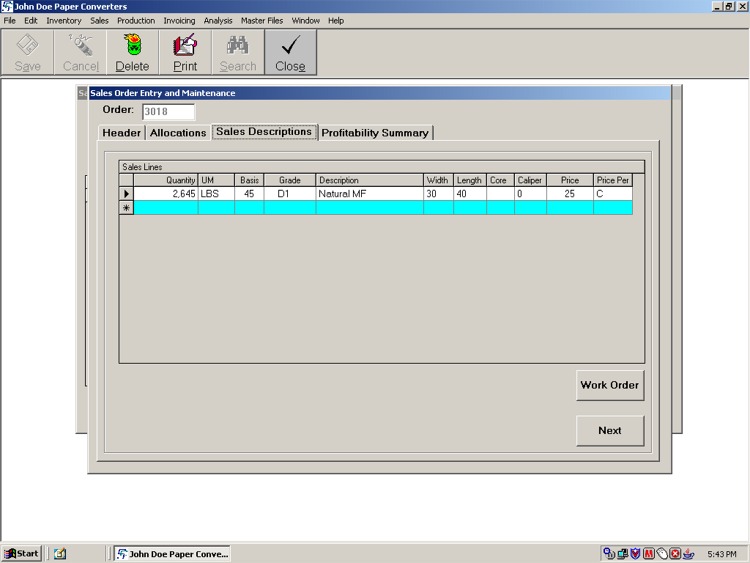Click the Windows Start button
750x563 pixels.
coord(22,553)
